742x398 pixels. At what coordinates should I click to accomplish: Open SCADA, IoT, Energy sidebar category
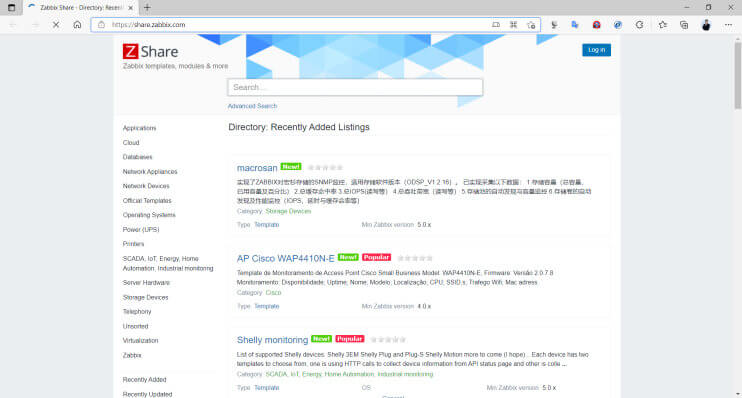(168, 264)
